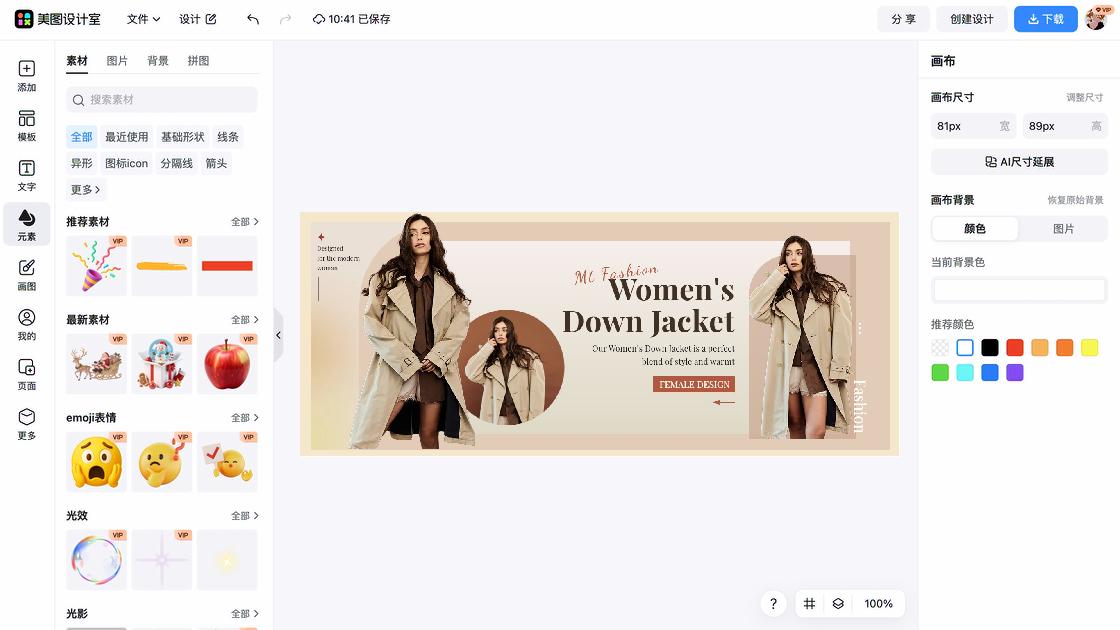Image resolution: width=1120 pixels, height=630 pixels.
Task: Select the 文字 text tool icon
Action: (x=27, y=175)
